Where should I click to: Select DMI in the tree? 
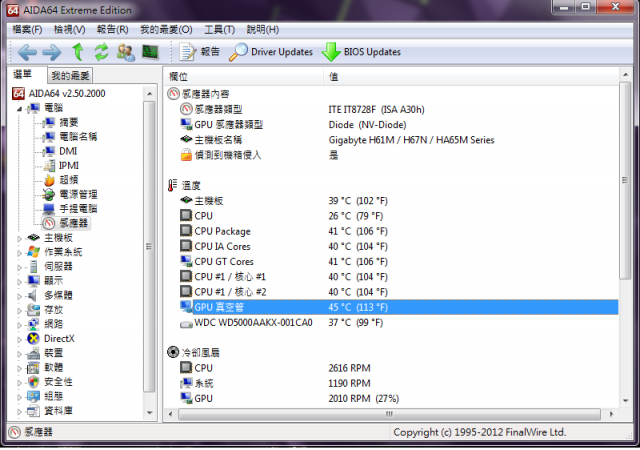68,151
